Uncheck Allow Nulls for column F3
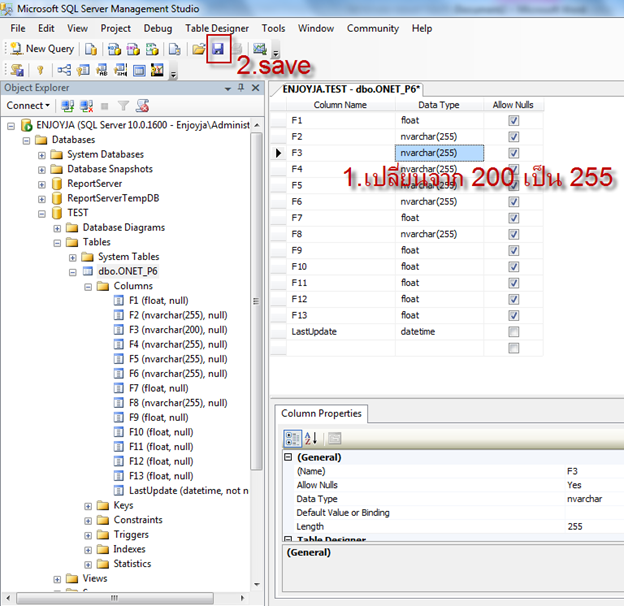This screenshot has height=606, width=624. (x=514, y=153)
